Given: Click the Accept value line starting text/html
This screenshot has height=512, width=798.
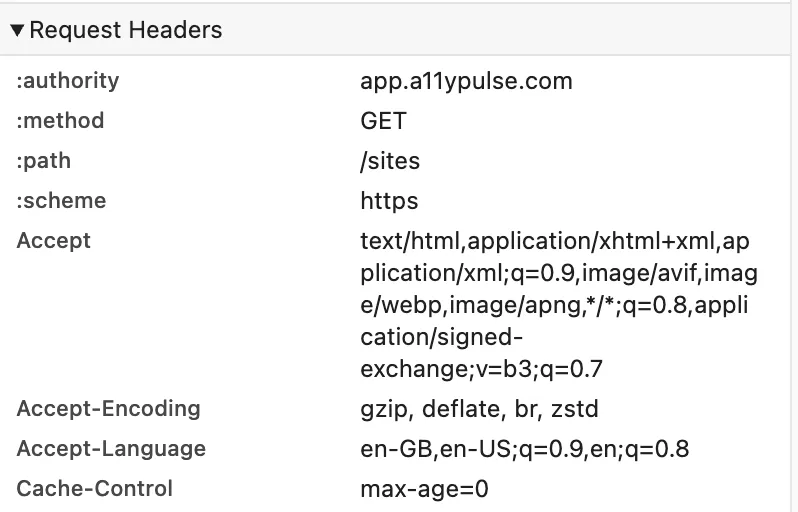Looking at the screenshot, I should pos(554,241).
